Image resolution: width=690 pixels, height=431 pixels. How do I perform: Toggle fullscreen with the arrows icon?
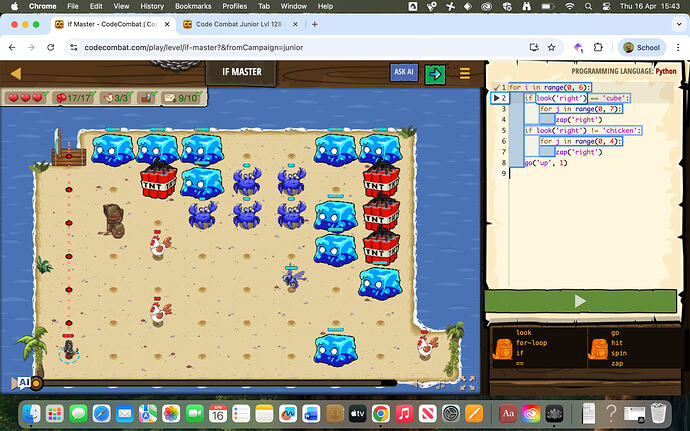click(x=468, y=383)
